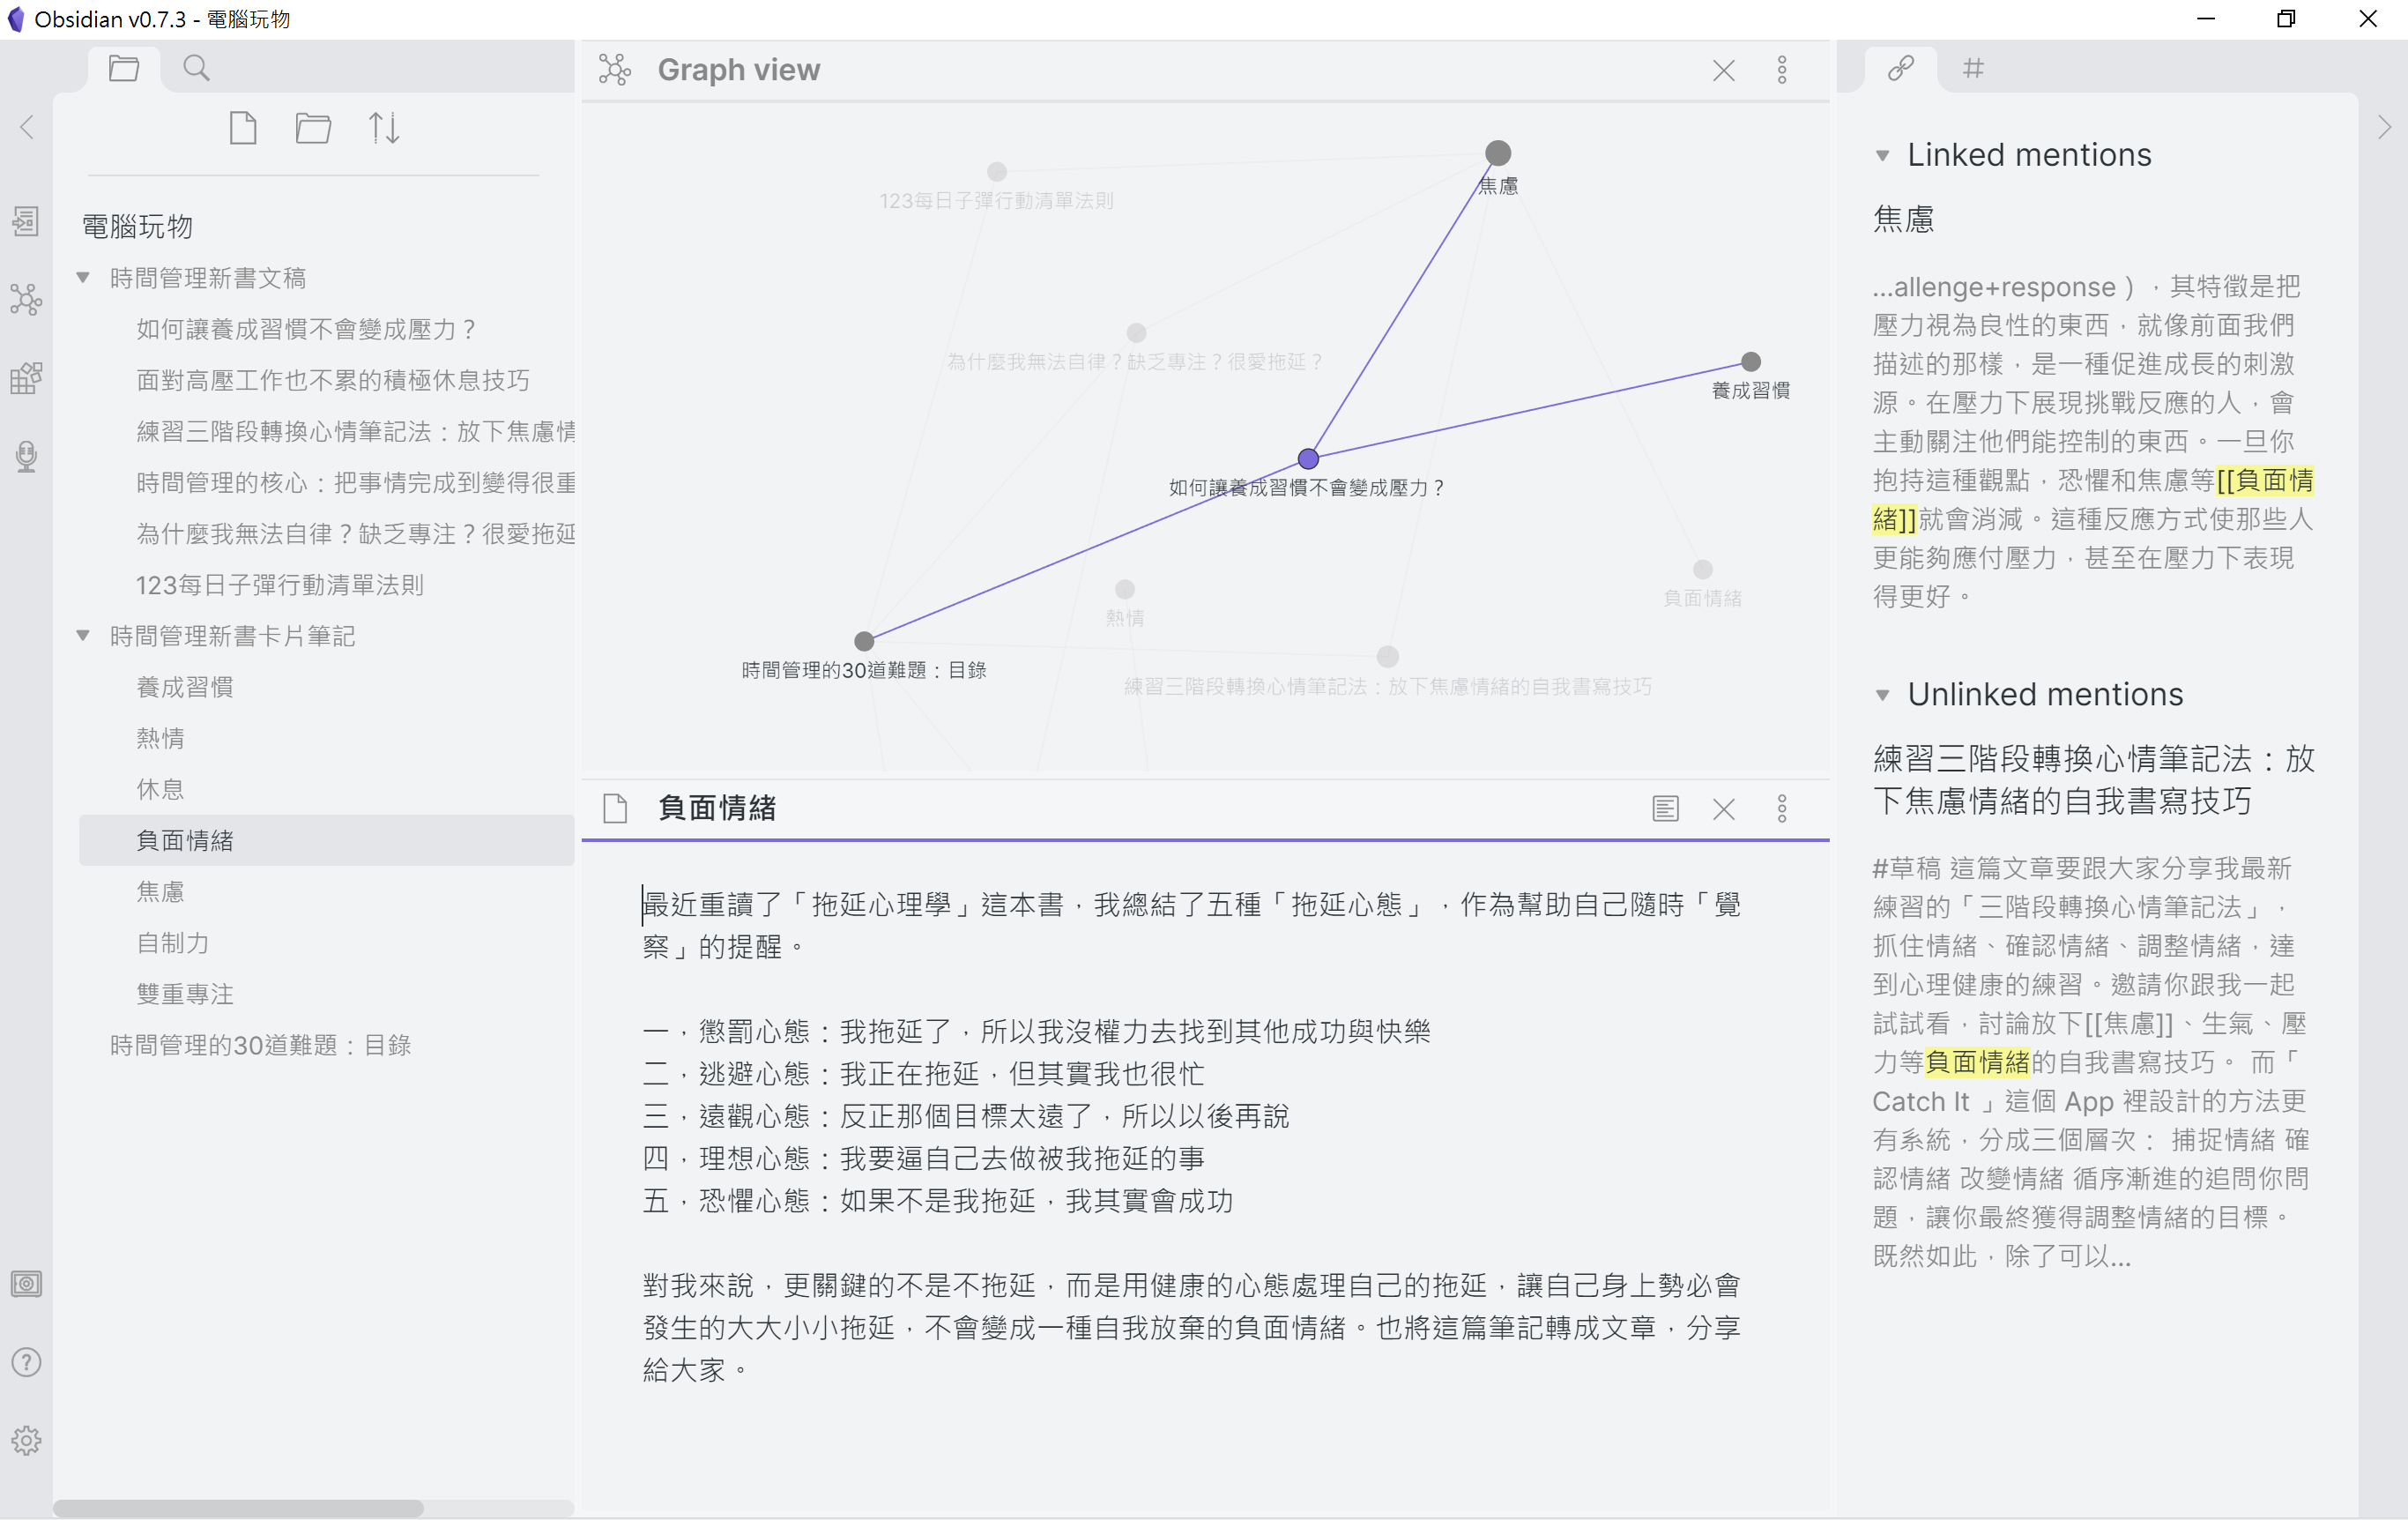
Task: Create a new folder in the file explorer
Action: point(313,127)
